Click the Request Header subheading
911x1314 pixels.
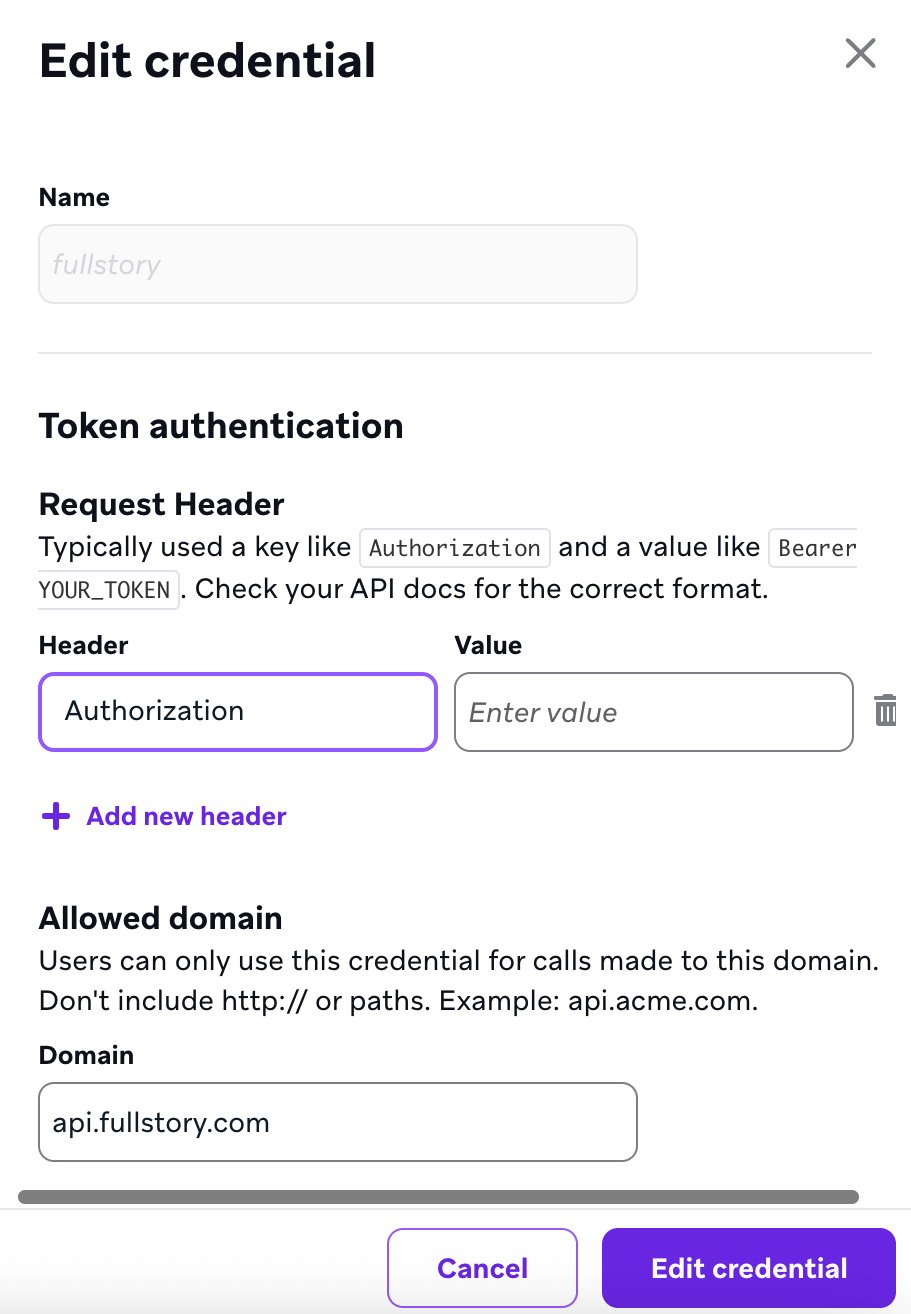coord(161,504)
